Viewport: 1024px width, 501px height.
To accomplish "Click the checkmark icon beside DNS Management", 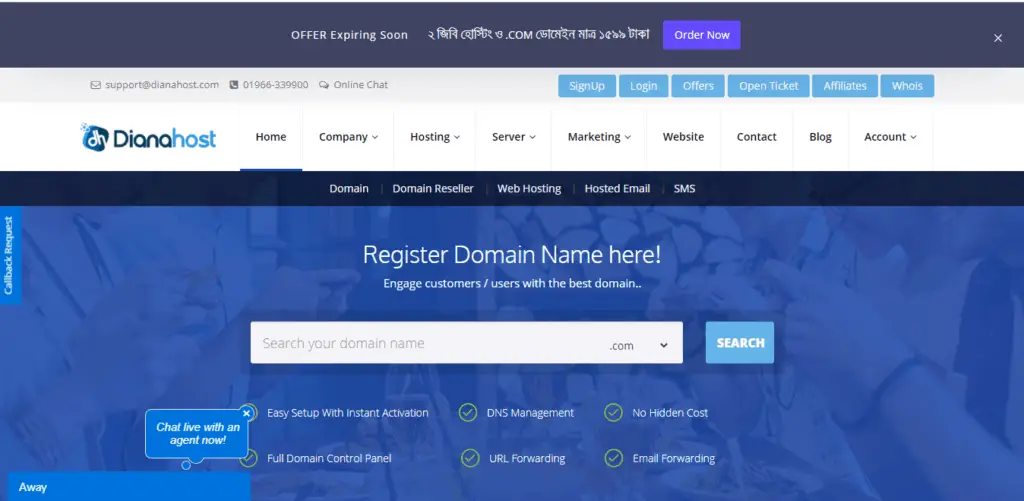I will point(468,413).
